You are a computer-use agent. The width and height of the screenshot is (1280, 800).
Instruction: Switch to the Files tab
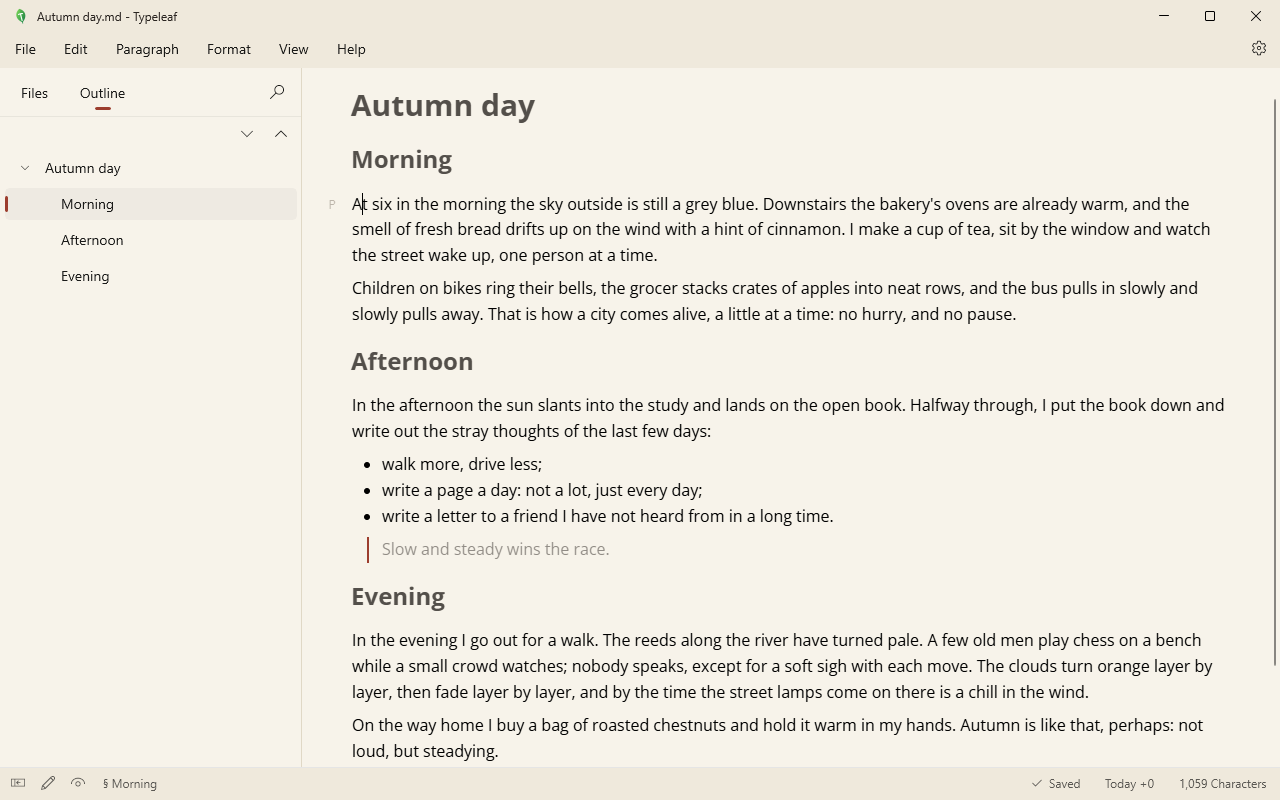[34, 93]
